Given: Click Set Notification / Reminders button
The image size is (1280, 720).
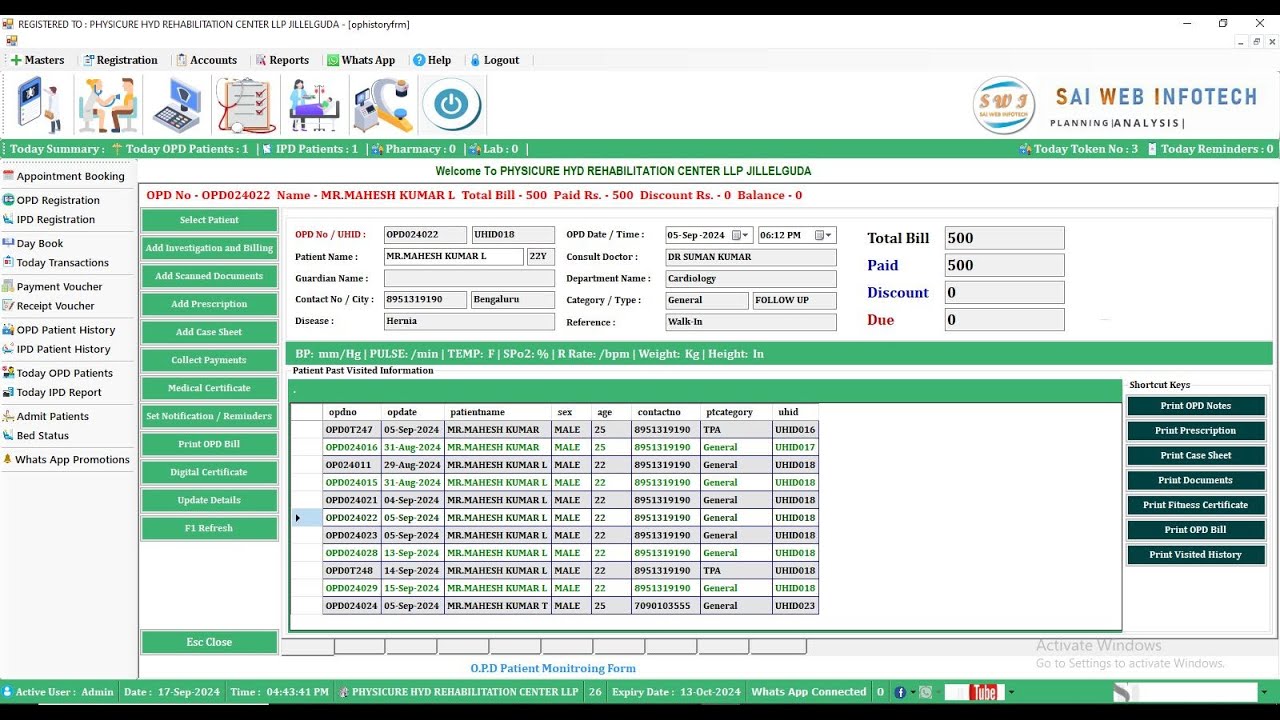Looking at the screenshot, I should (x=209, y=416).
